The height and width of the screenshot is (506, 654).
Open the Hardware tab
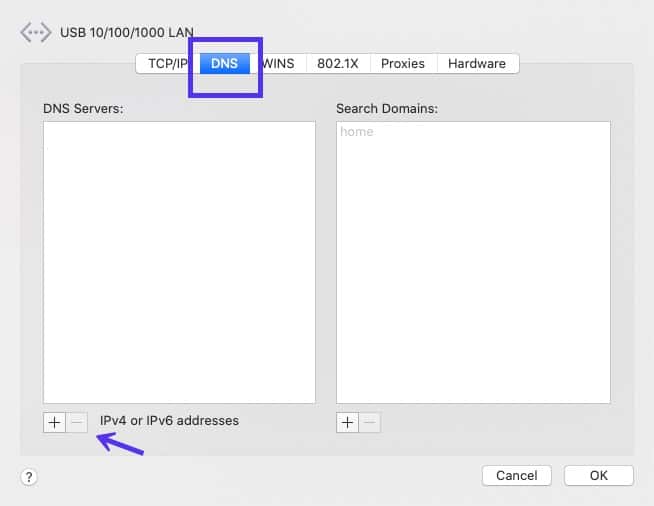pos(477,63)
